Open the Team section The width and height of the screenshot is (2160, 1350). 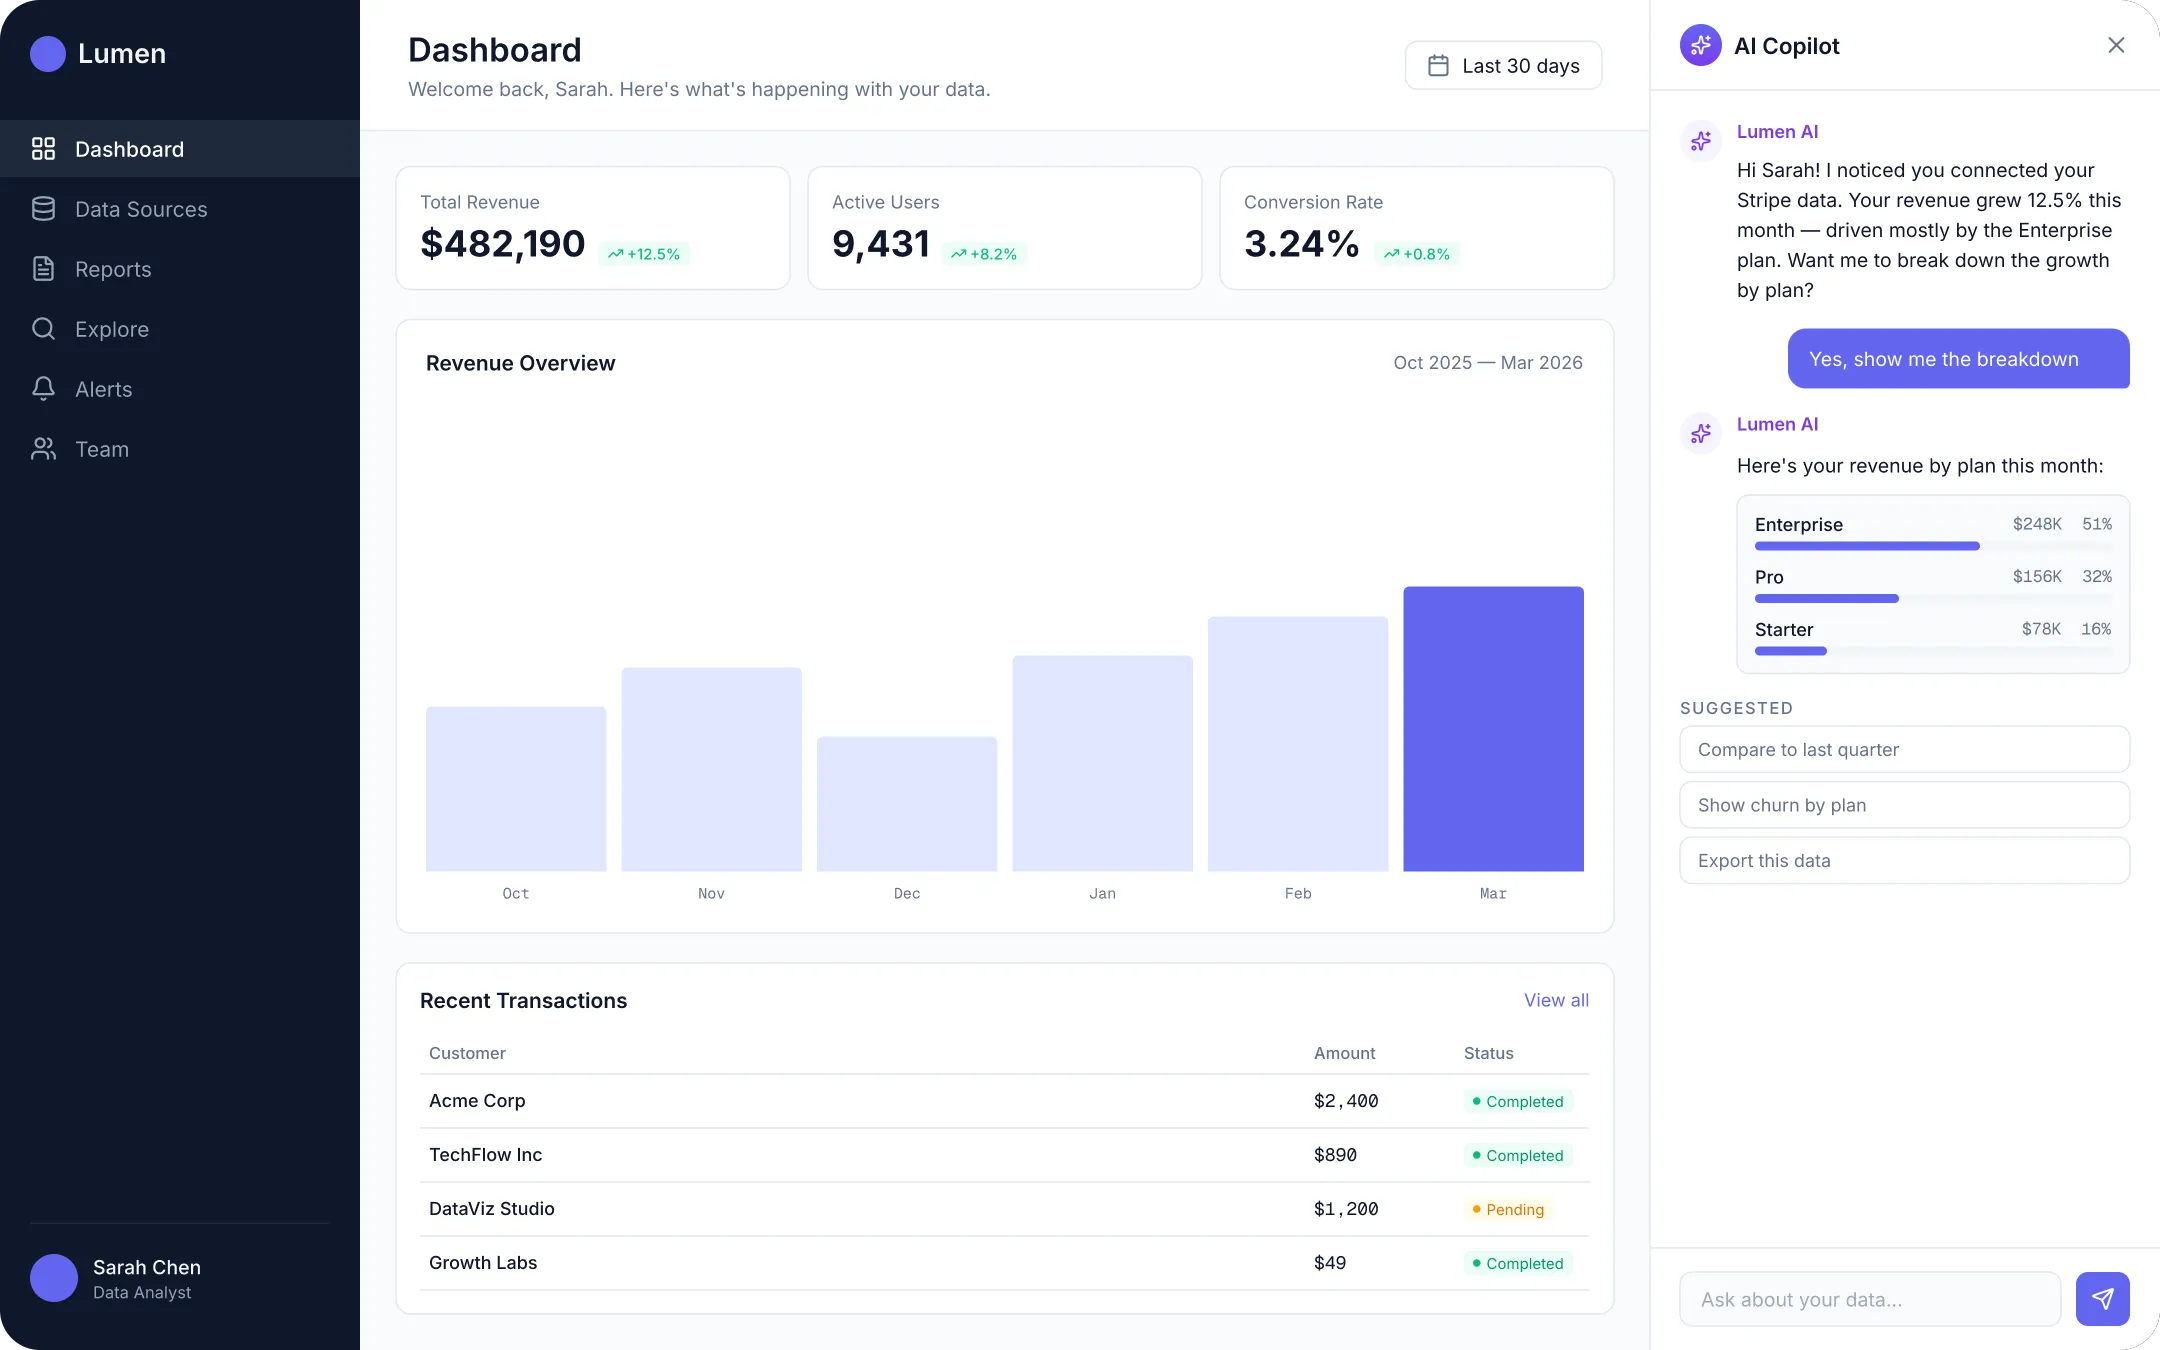tap(180, 449)
